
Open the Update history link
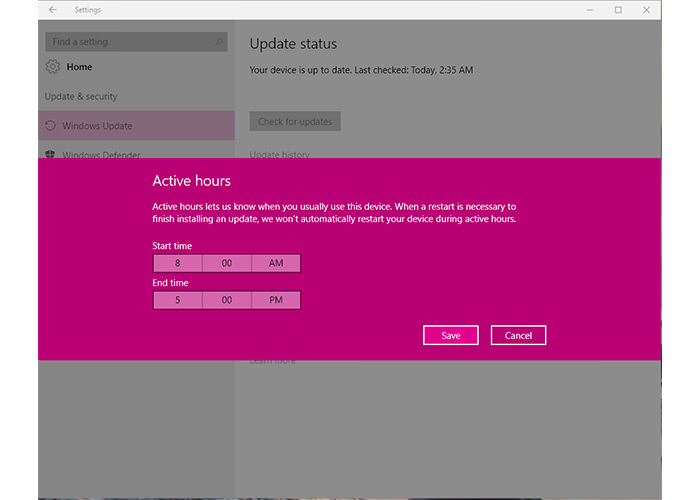click(x=279, y=155)
